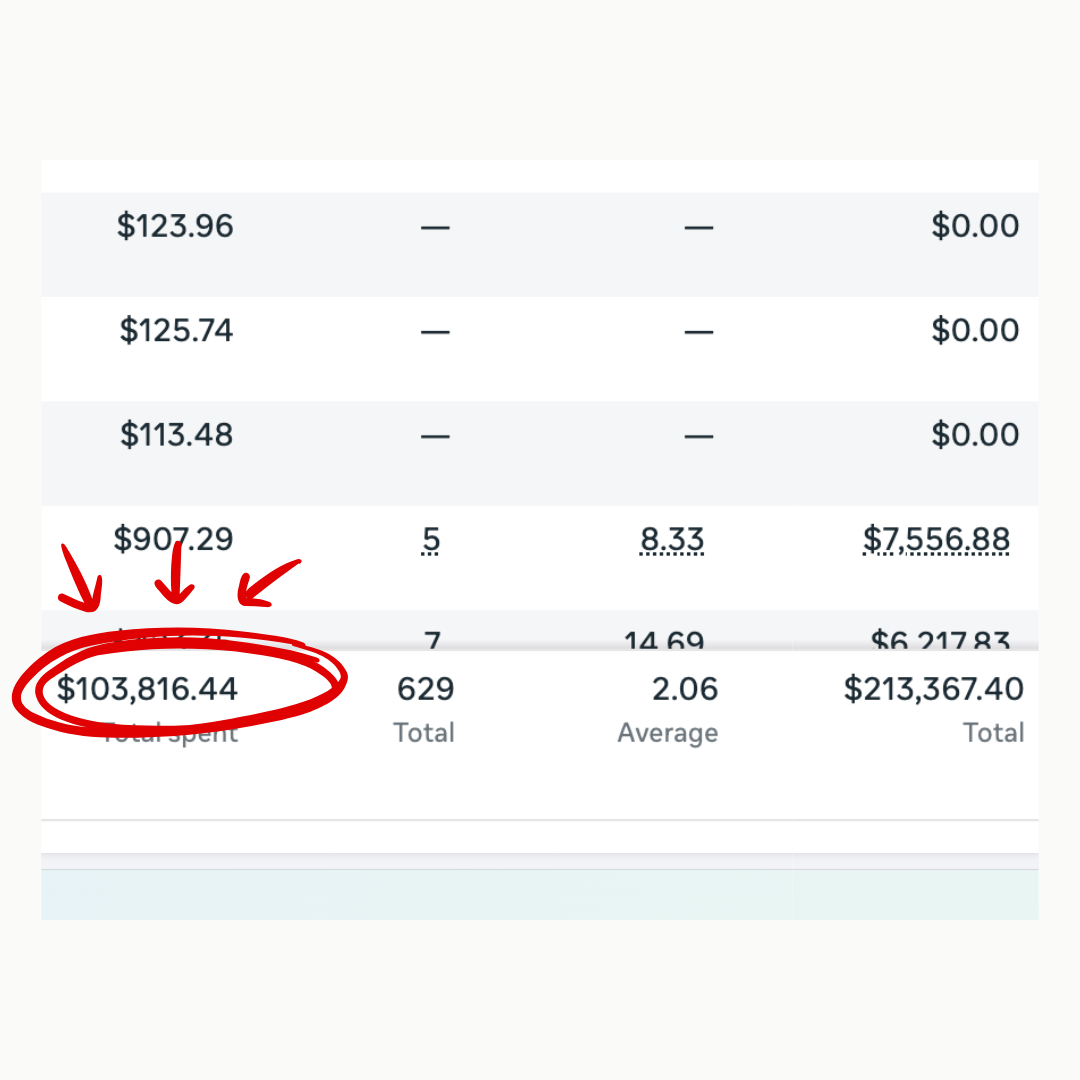Open the underlined 8.33 value link
The width and height of the screenshot is (1080, 1080).
(x=672, y=541)
